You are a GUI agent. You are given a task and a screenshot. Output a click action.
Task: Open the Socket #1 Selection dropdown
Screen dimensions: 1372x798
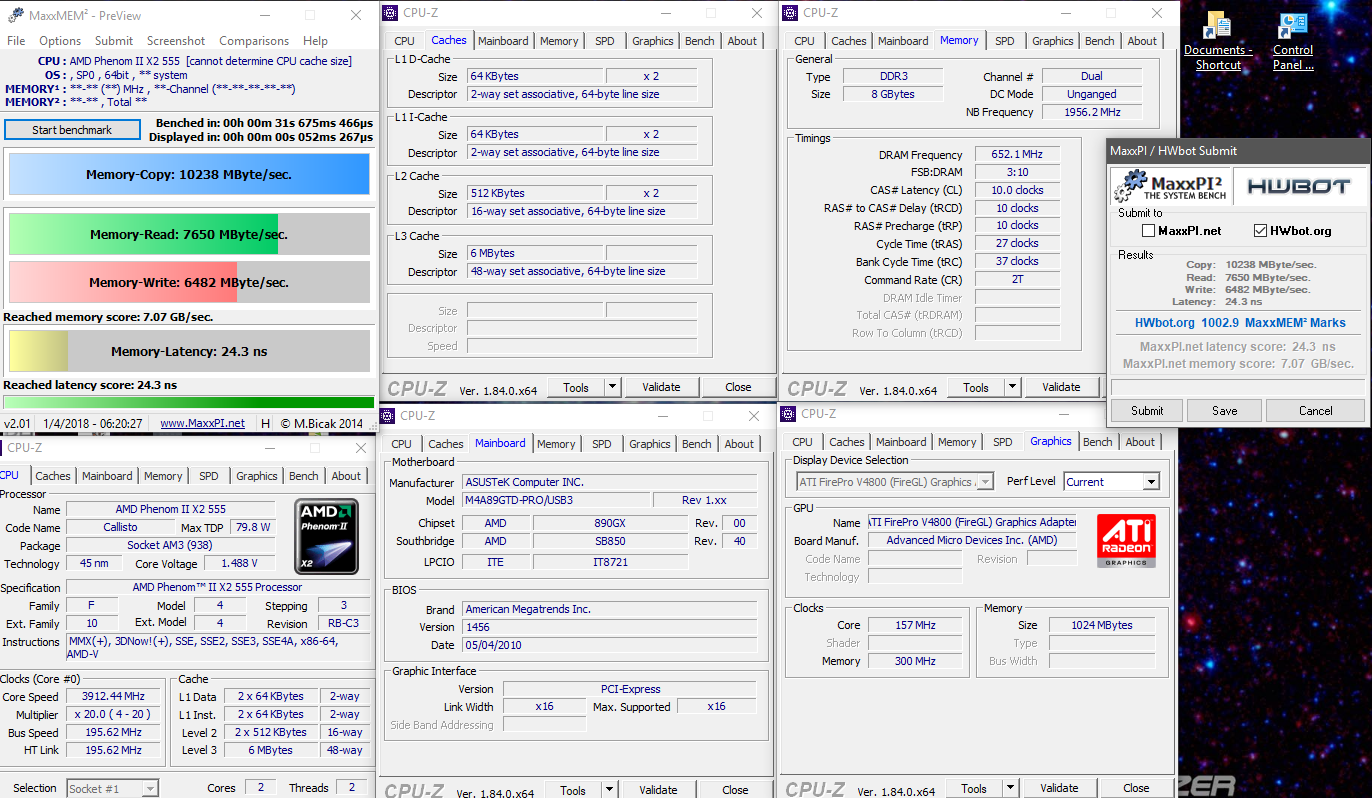(149, 789)
